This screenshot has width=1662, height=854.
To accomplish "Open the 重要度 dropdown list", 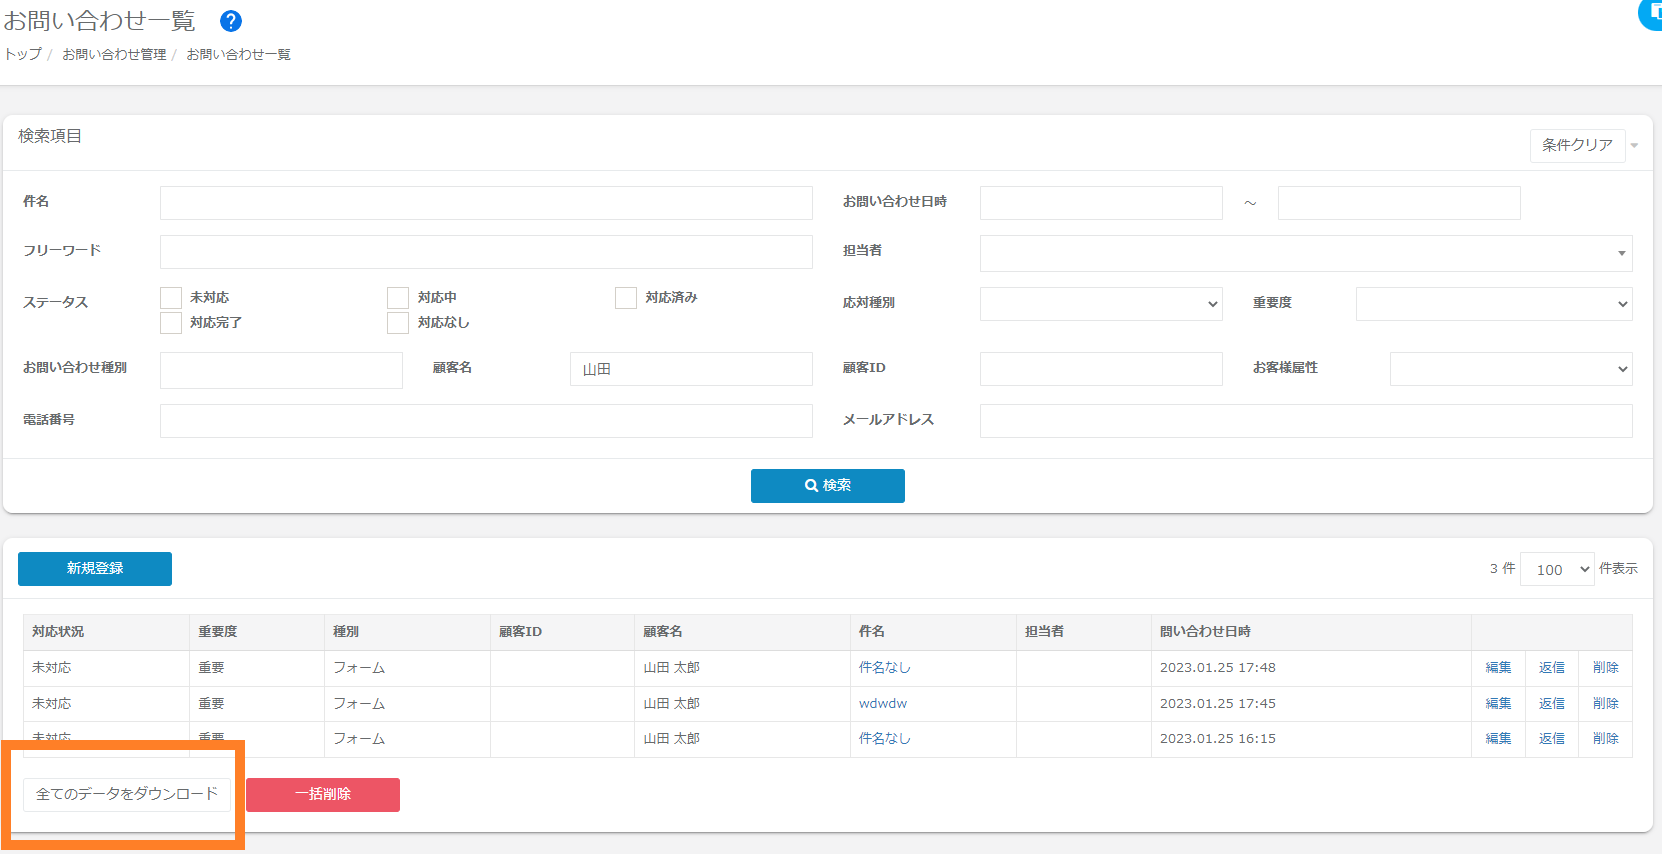I will click(x=1493, y=304).
